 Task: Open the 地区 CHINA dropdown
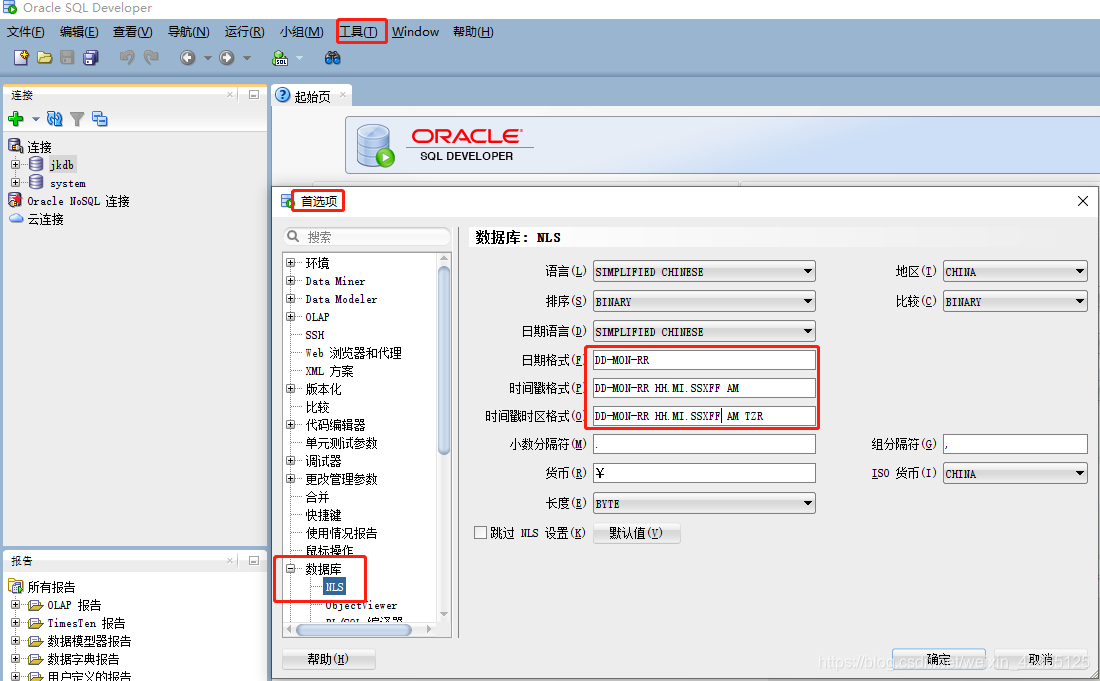coord(1014,271)
